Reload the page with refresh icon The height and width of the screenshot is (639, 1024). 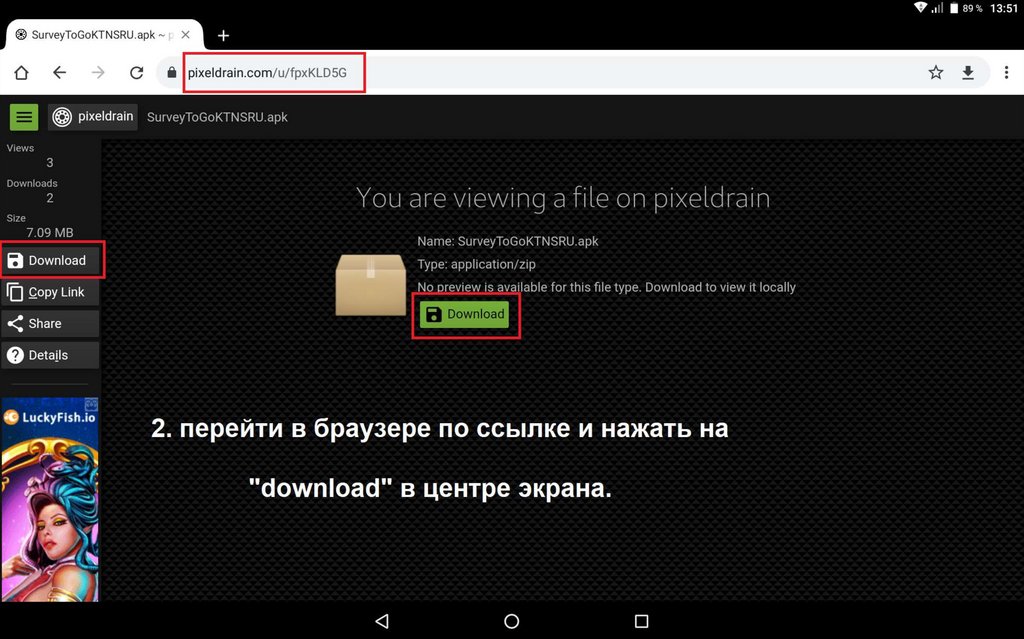click(x=136, y=73)
